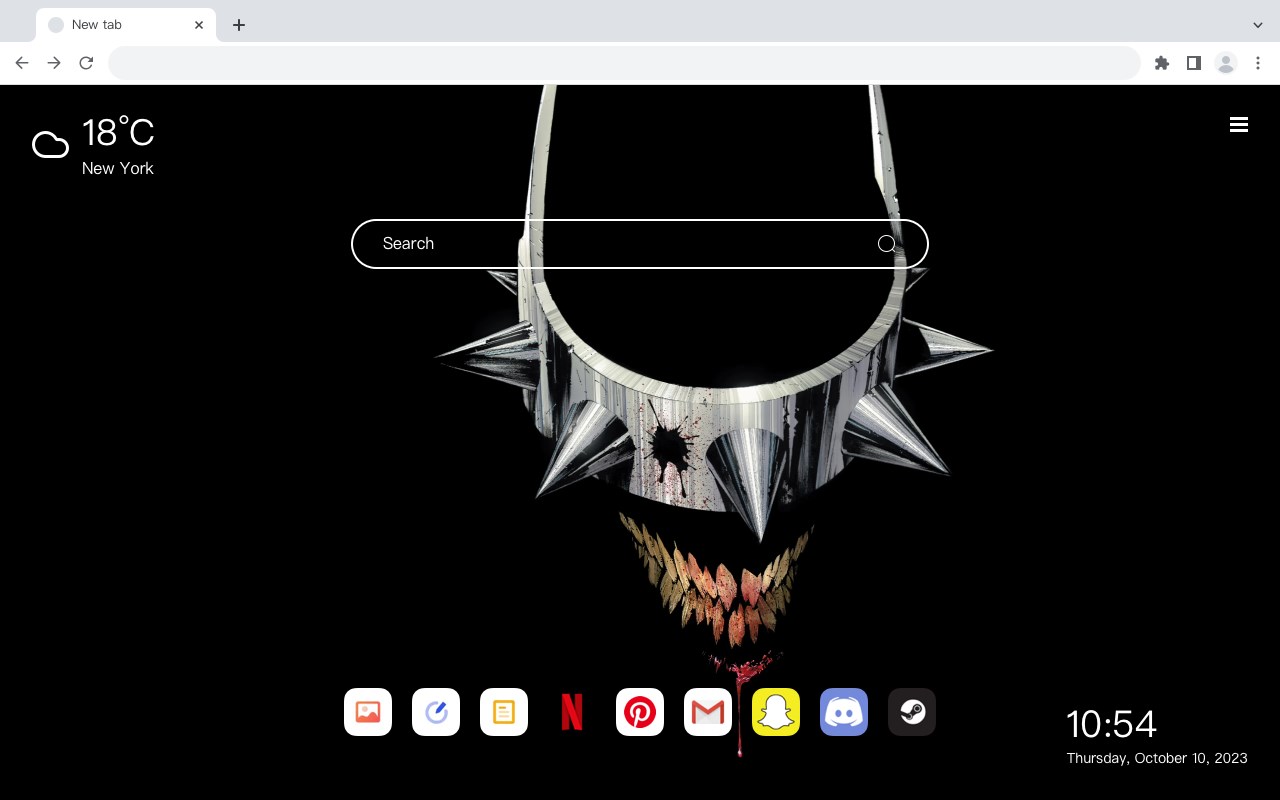The width and height of the screenshot is (1280, 800).
Task: Open a new tab with the plus button
Action: click(239, 25)
